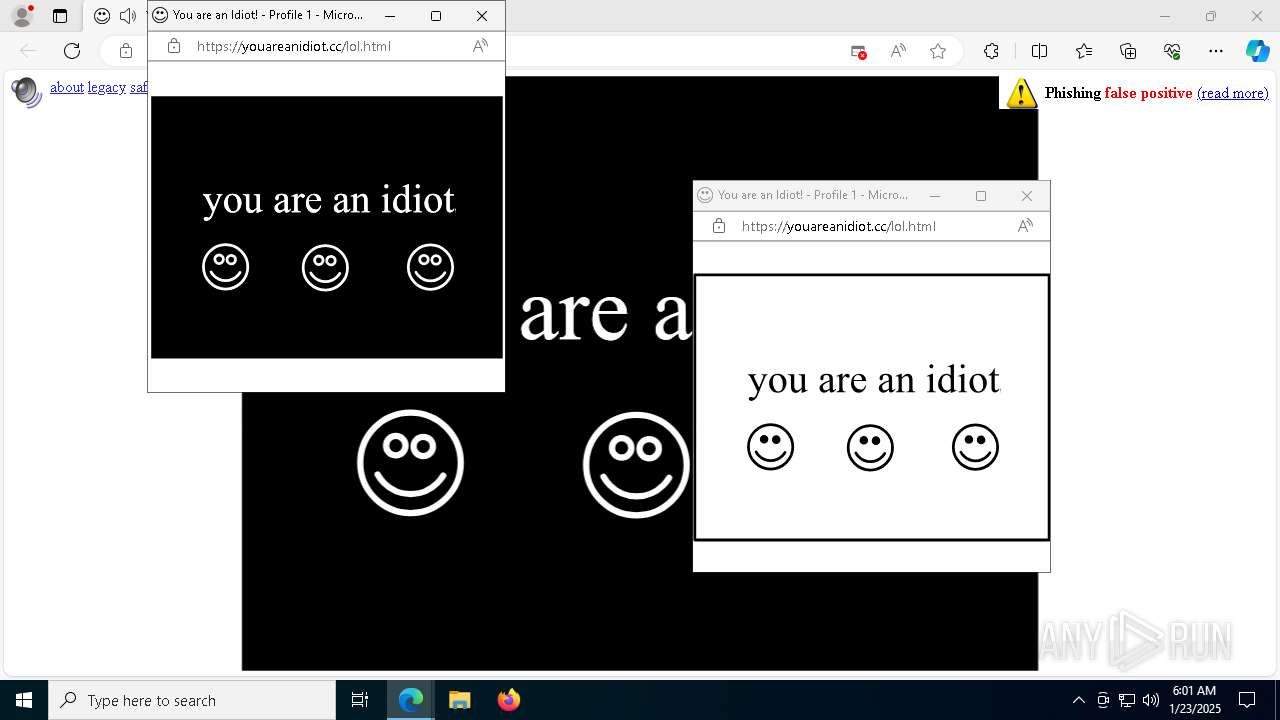The image size is (1280, 720).
Task: Open the Favorites list icon
Action: 1084,52
